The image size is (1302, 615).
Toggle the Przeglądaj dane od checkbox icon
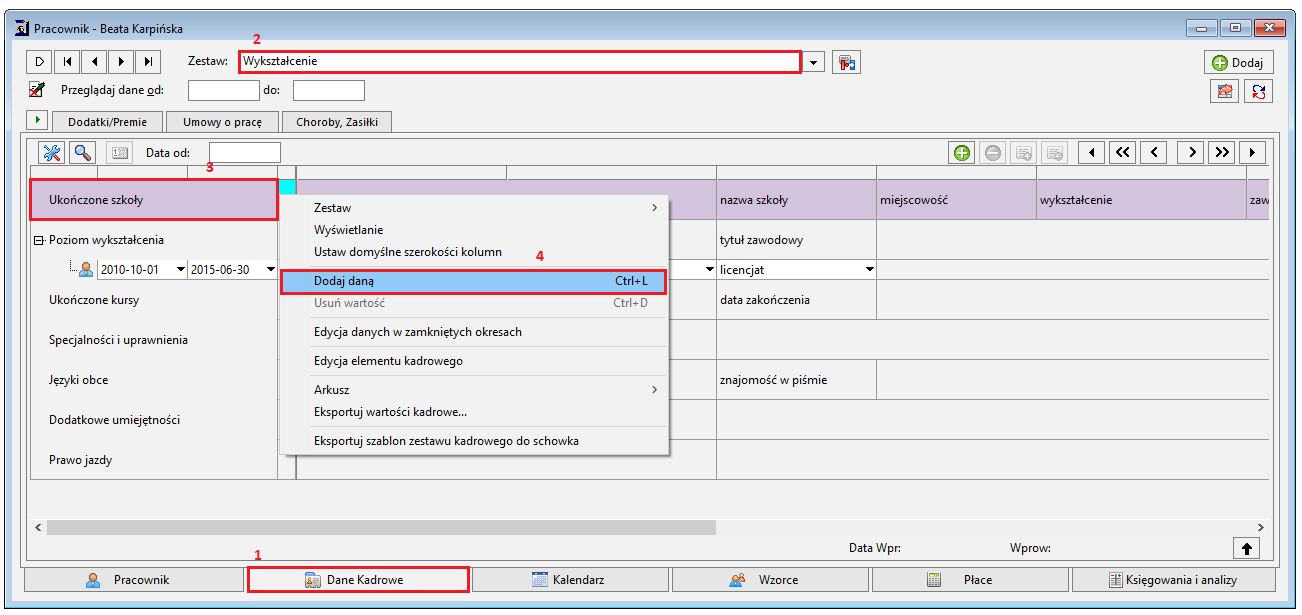click(37, 90)
